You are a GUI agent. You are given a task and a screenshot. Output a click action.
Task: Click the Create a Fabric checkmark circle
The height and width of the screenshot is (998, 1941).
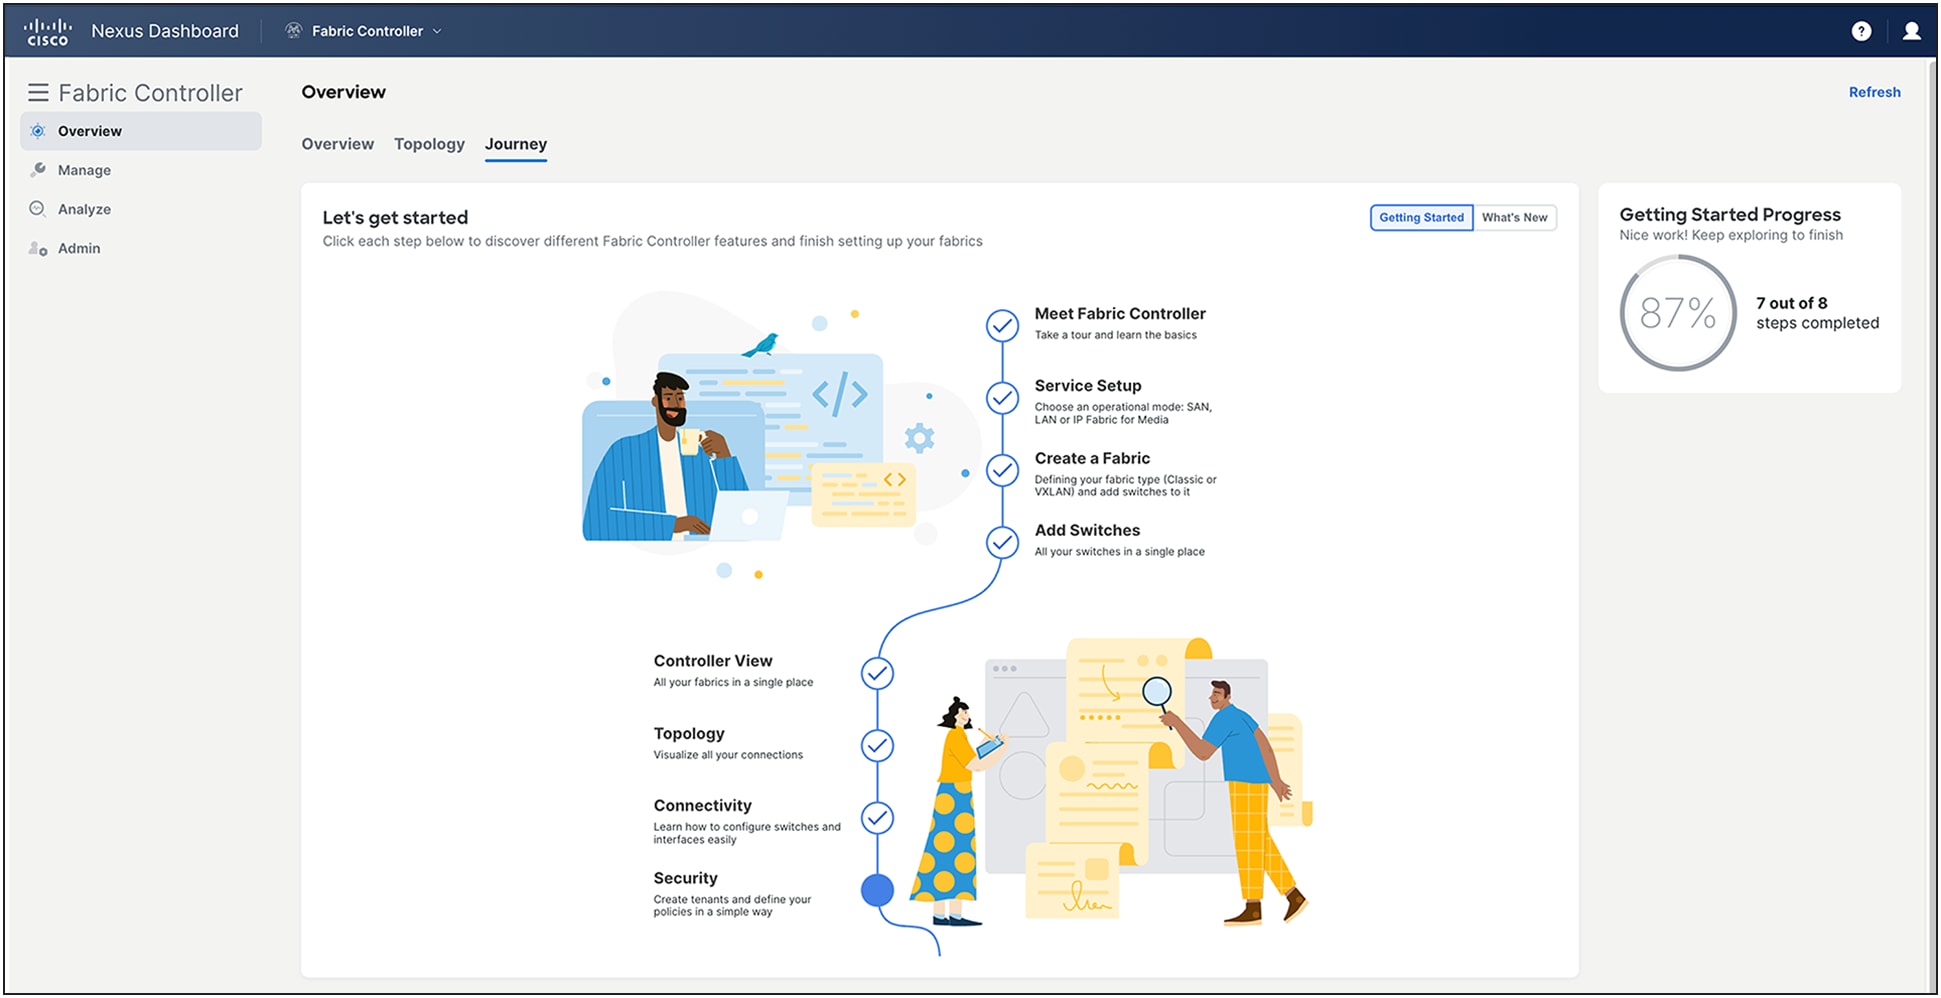click(x=1002, y=470)
